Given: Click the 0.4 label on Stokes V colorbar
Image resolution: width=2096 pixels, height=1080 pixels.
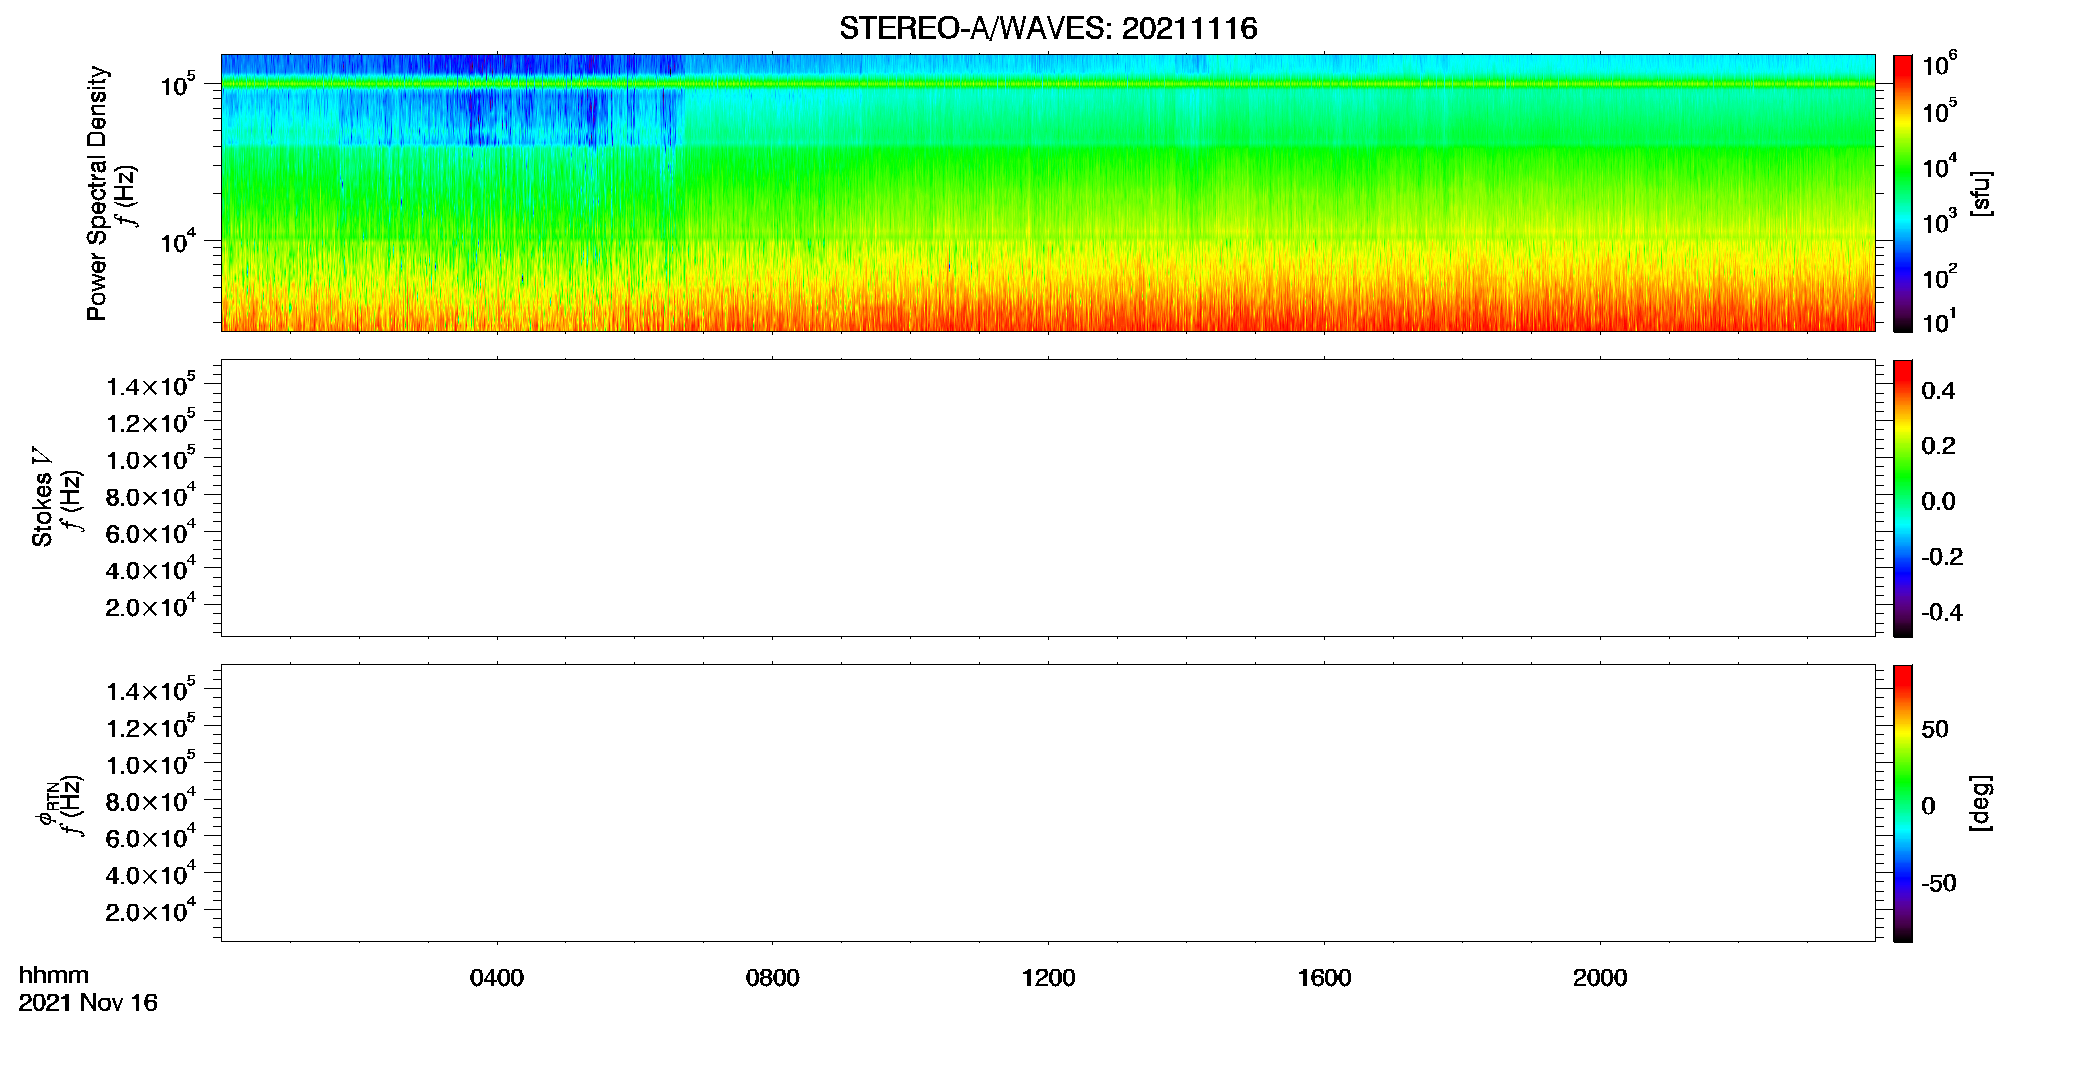Looking at the screenshot, I should [x=1938, y=391].
